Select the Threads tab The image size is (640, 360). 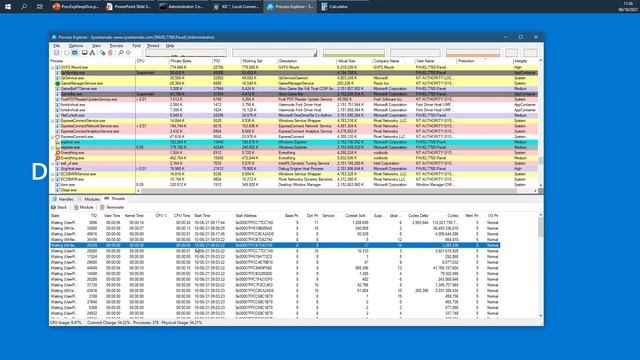click(115, 199)
